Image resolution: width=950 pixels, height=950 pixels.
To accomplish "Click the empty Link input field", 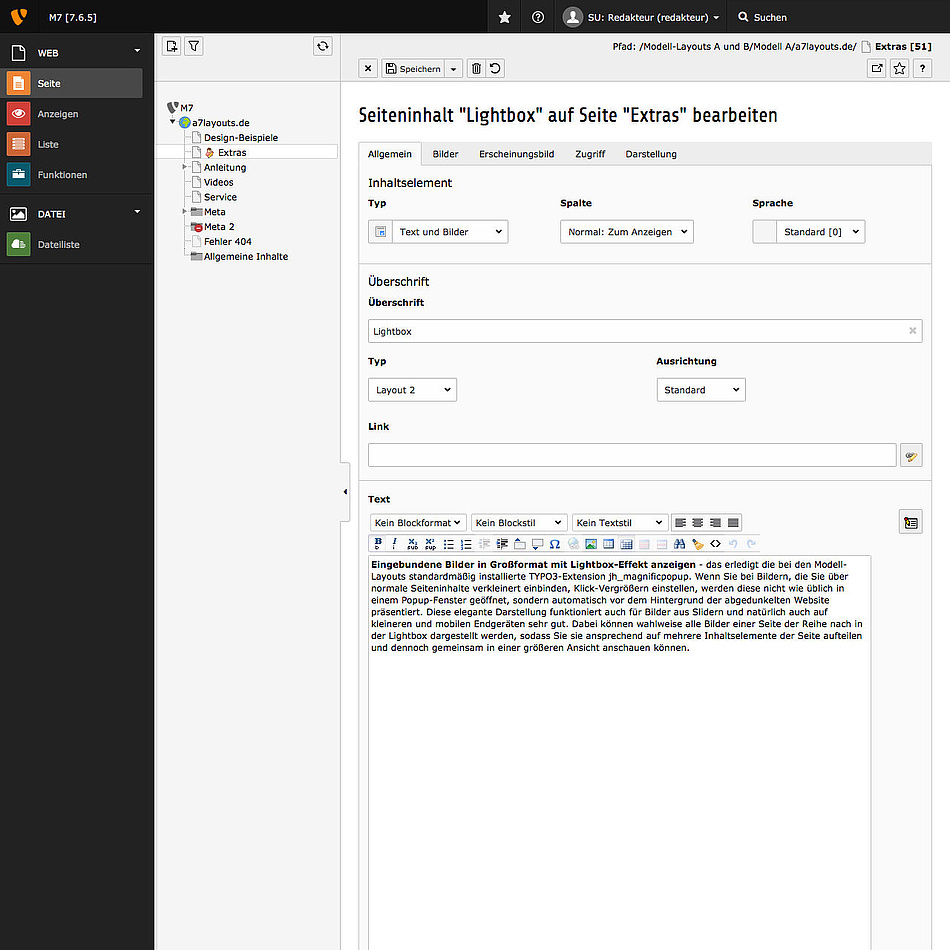I will click(632, 455).
